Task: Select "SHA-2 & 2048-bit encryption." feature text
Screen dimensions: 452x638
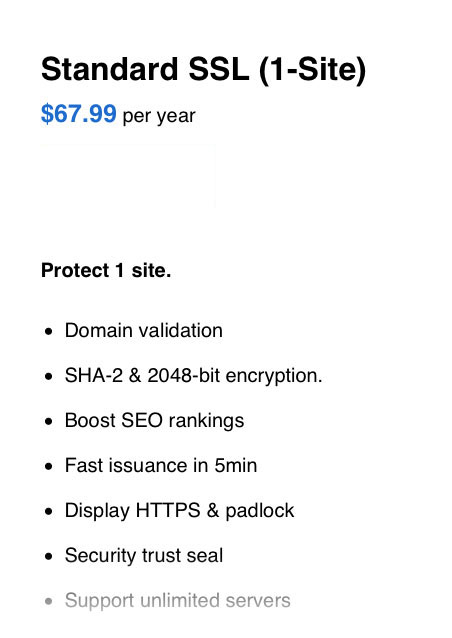Action: coord(193,376)
